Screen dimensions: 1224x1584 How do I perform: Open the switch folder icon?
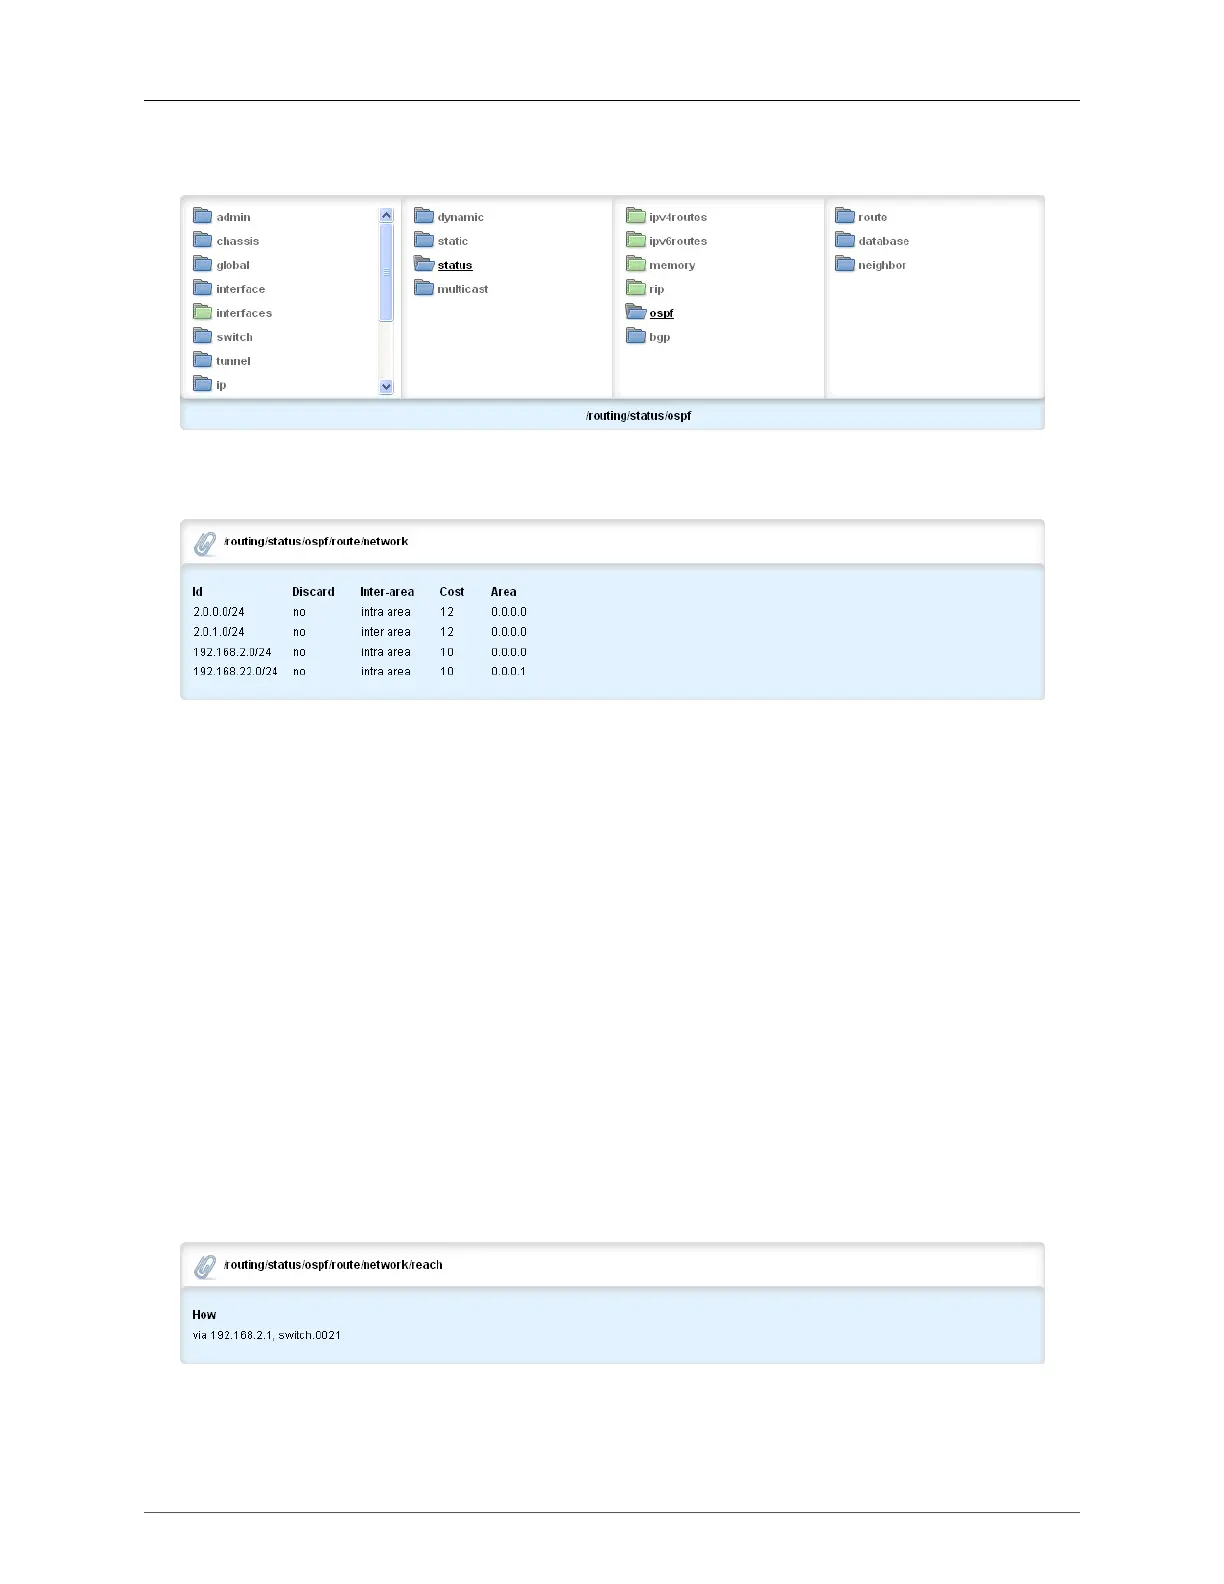(x=203, y=336)
